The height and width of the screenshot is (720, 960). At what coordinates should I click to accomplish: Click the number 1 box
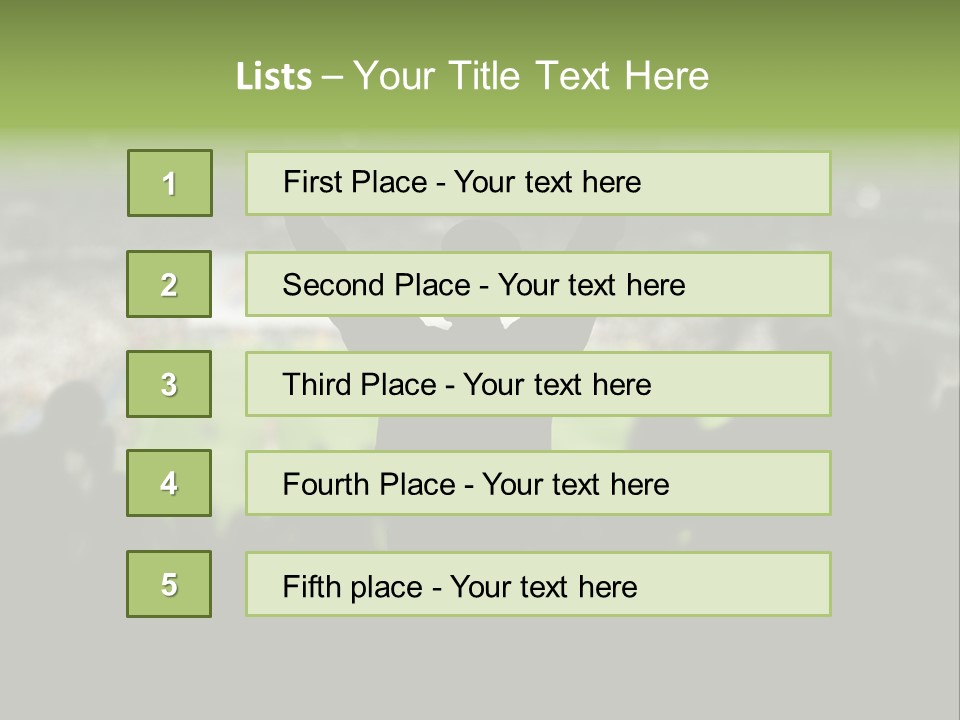point(170,183)
